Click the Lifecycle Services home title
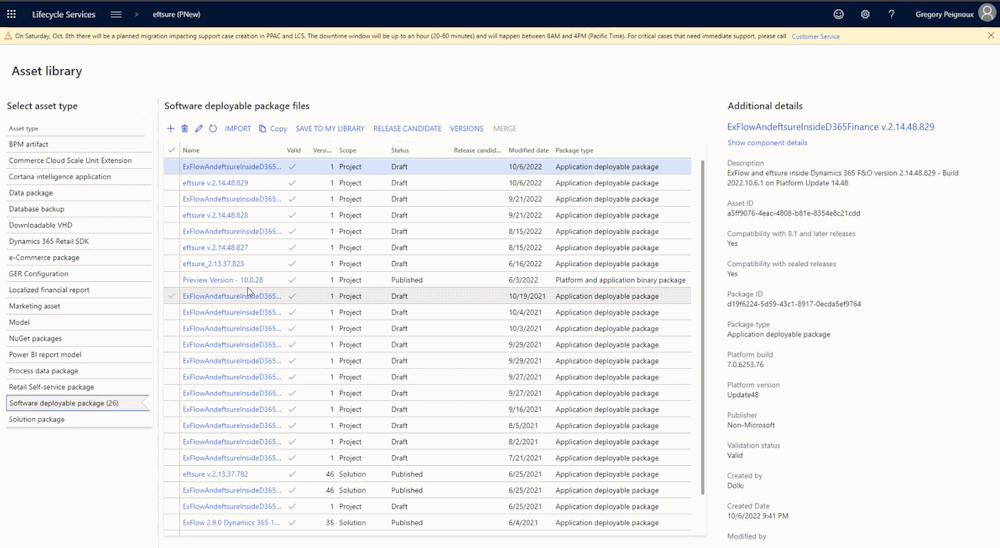The height and width of the screenshot is (548, 1000). (64, 14)
